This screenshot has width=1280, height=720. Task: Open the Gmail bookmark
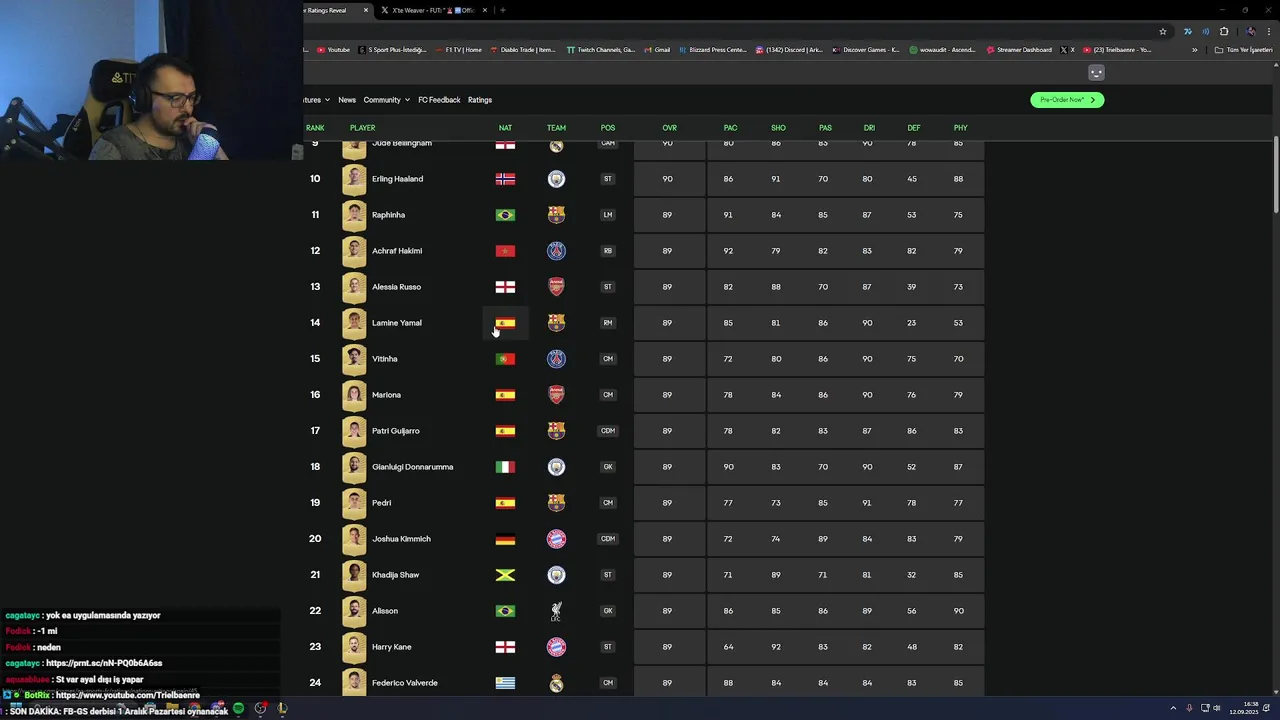pos(657,50)
